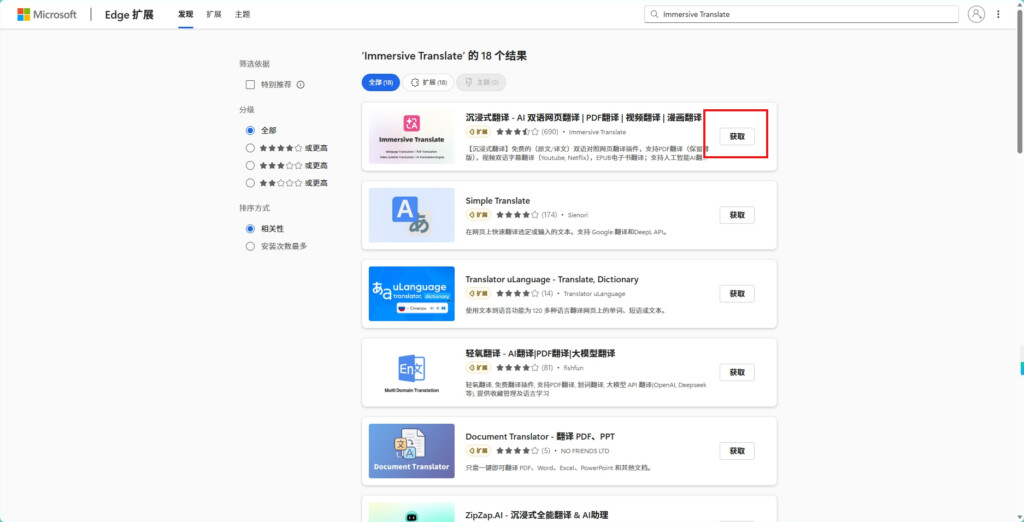Click the search magnifier icon

[654, 14]
